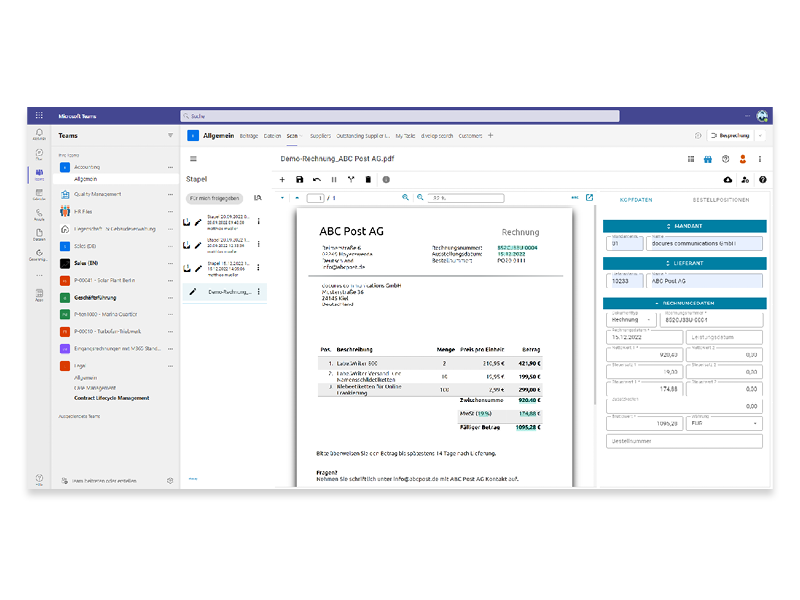
Task: Click 'Team beitreten oder erstellen' link
Action: (x=104, y=481)
